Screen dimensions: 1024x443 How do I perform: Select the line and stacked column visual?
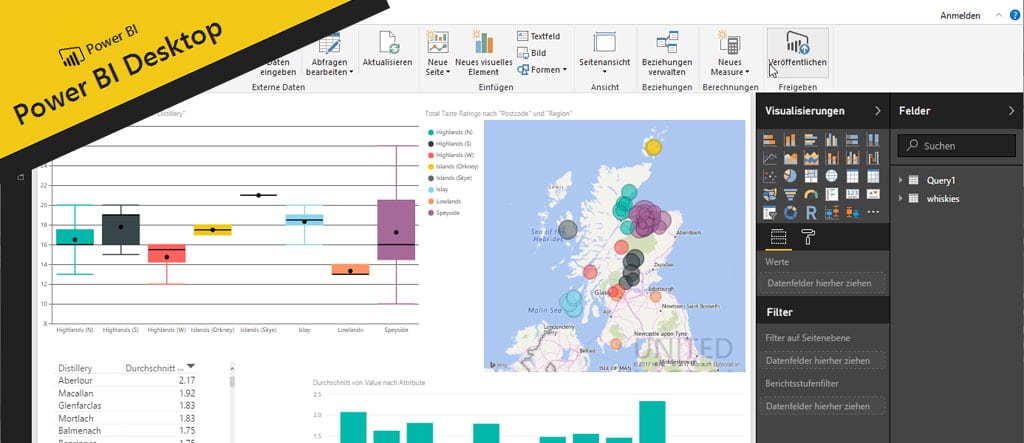pyautogui.click(x=831, y=158)
